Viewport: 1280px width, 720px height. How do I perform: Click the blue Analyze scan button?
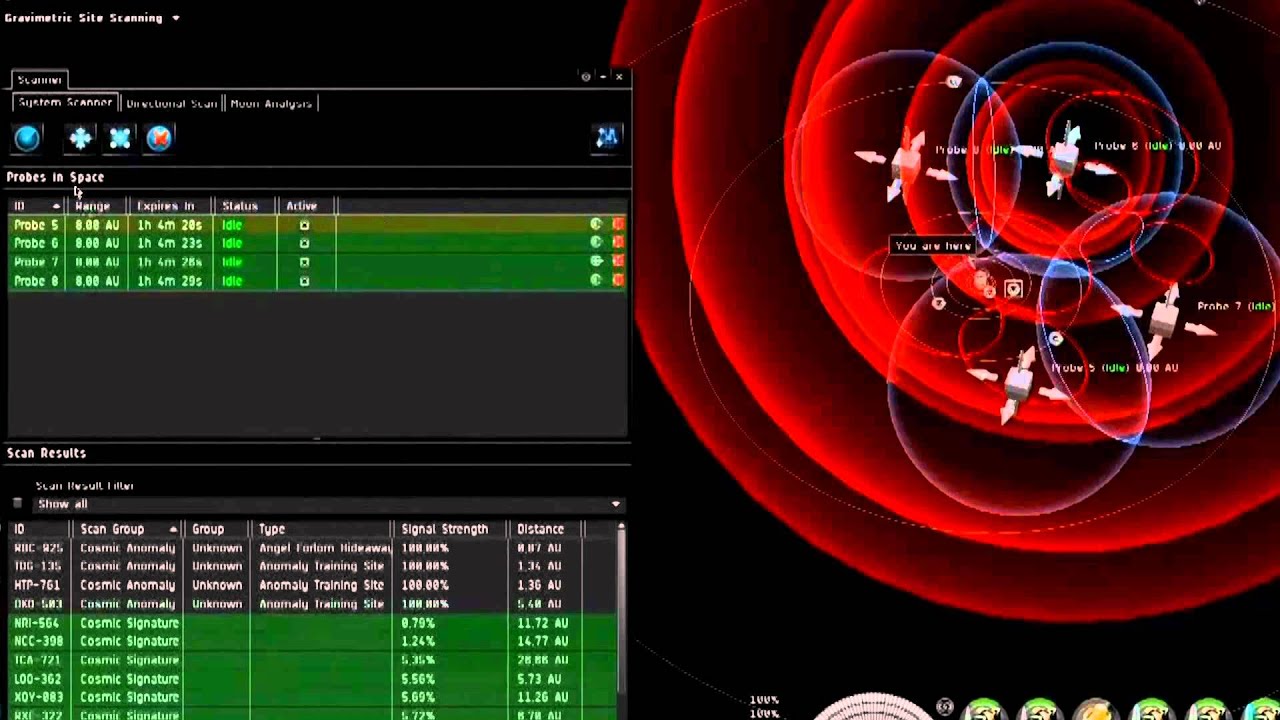tap(27, 138)
